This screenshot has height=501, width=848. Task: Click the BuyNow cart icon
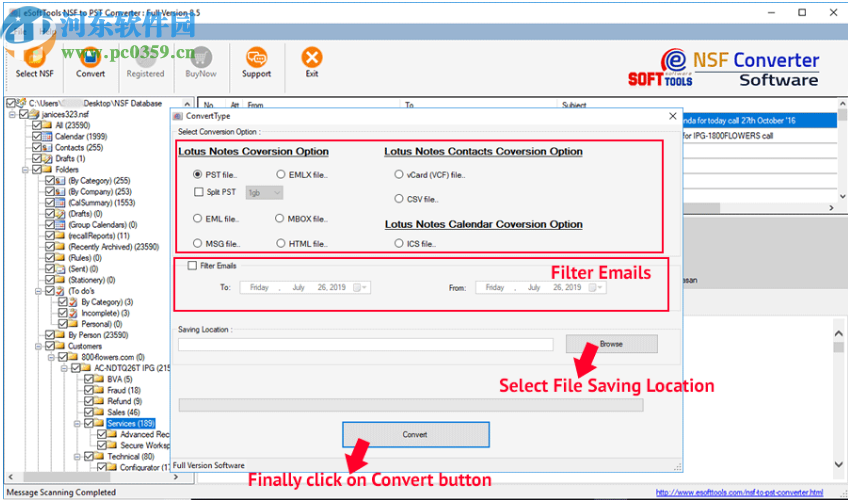(201, 57)
